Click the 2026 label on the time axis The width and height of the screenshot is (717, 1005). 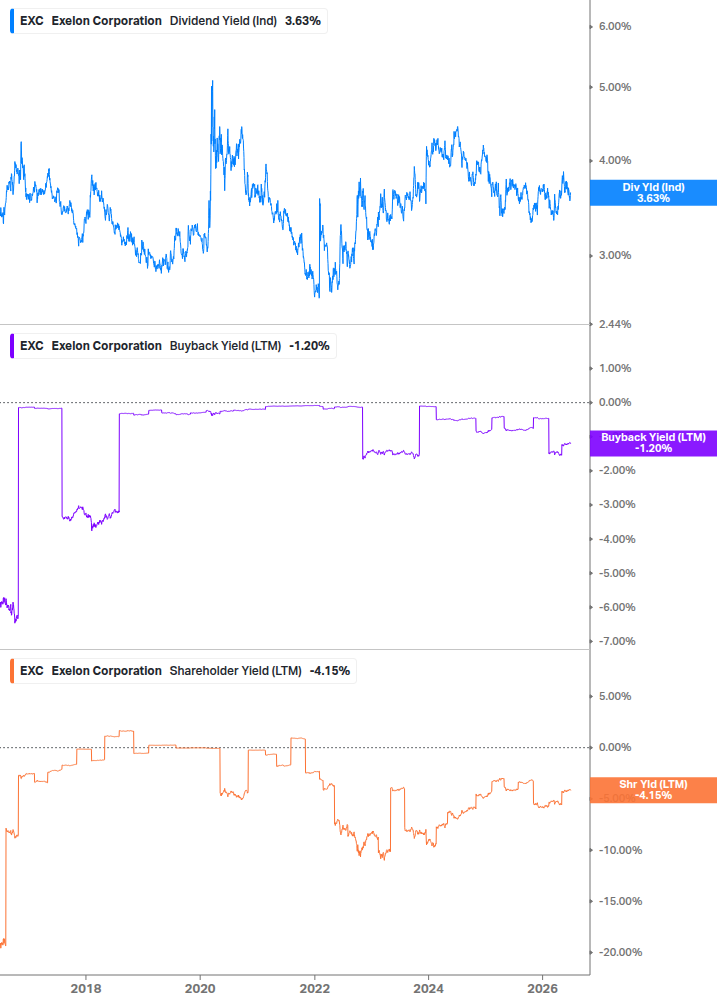click(x=543, y=989)
